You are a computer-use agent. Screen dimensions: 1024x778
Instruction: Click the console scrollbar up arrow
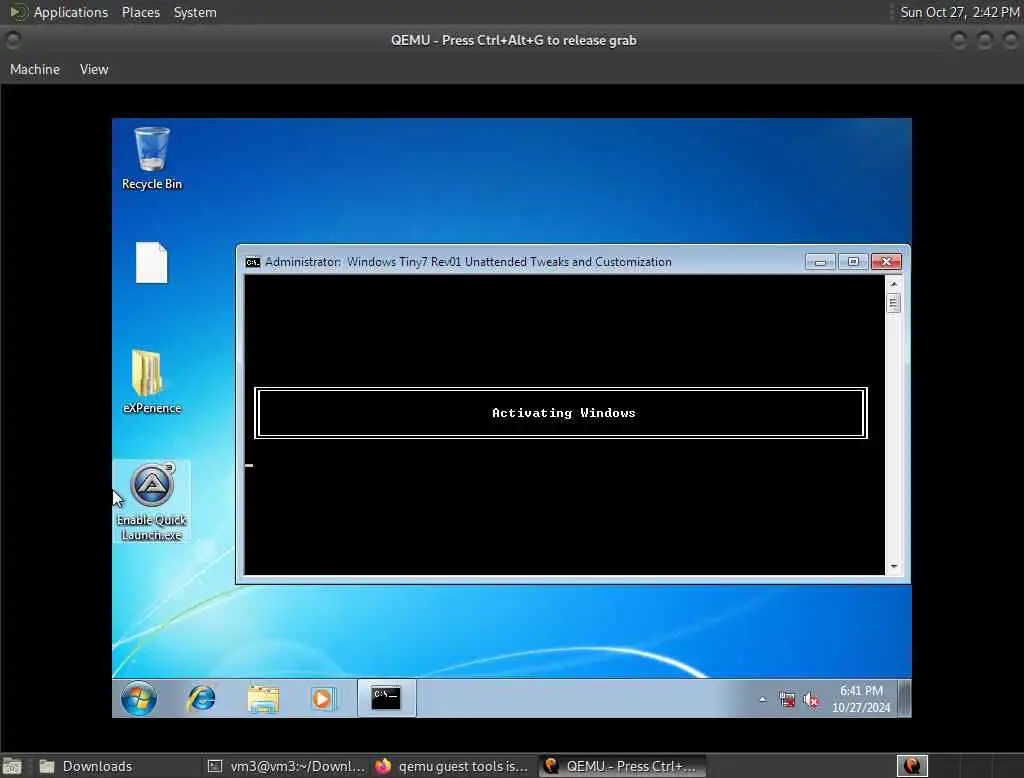[x=893, y=284]
